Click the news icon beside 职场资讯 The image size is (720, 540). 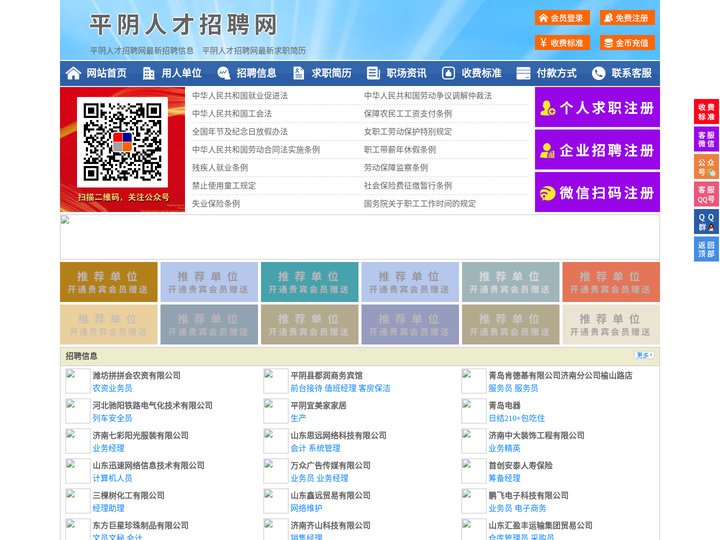[373, 73]
